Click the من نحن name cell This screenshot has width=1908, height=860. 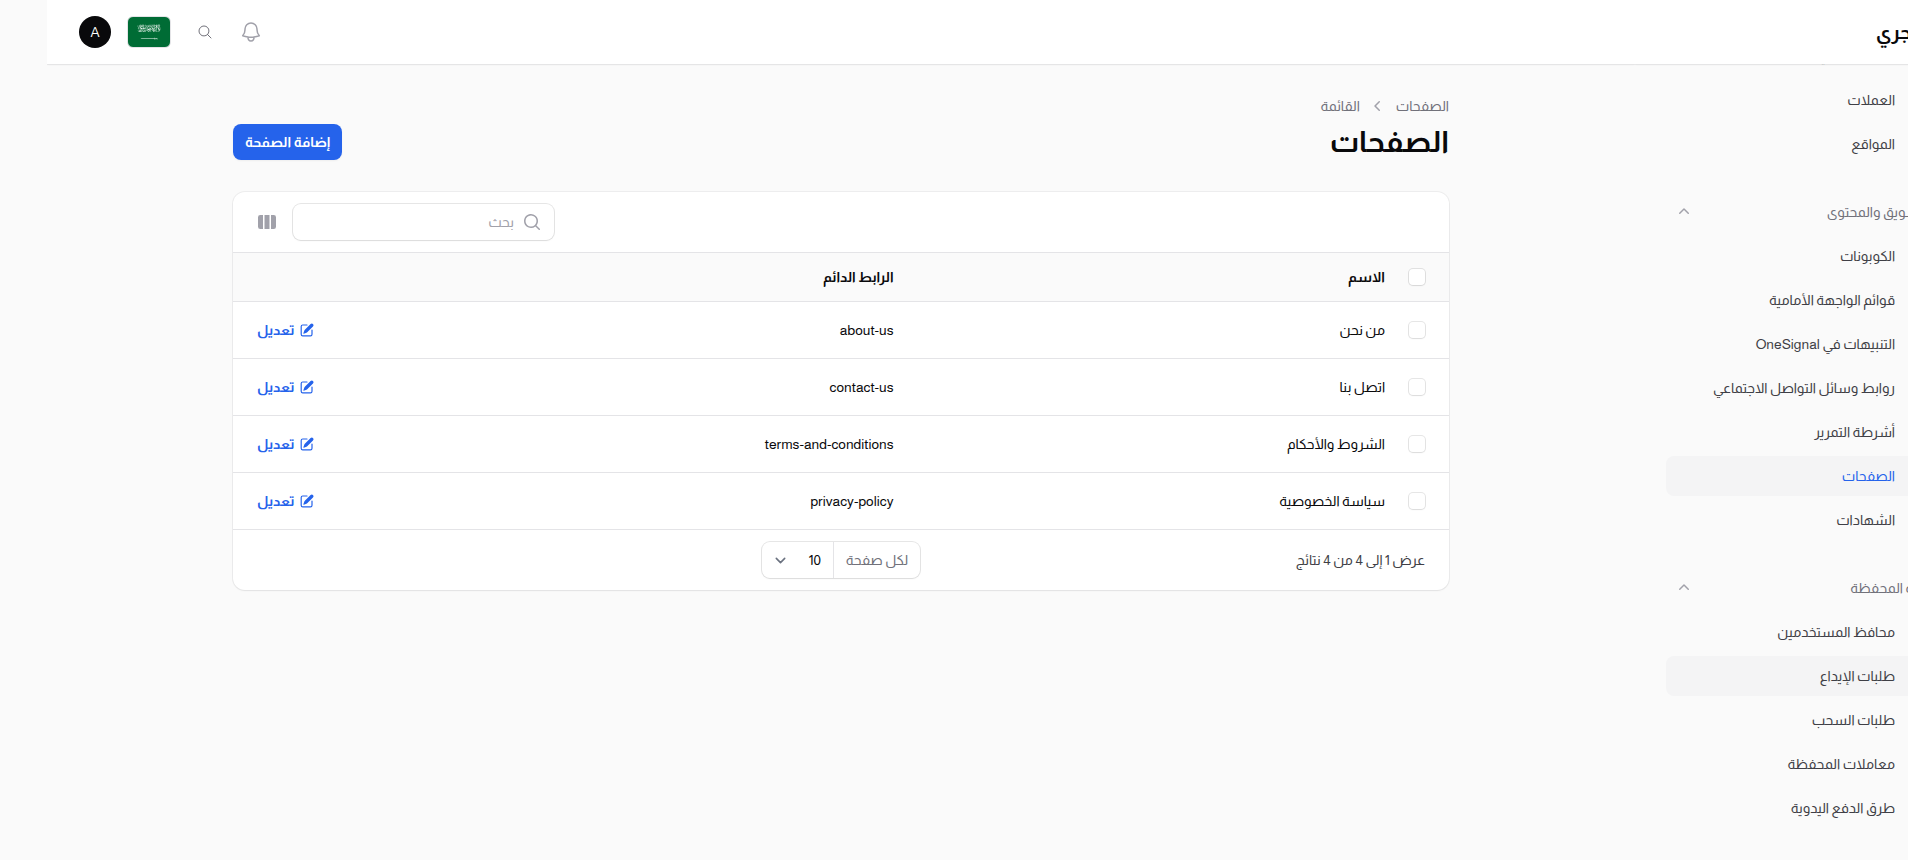pos(1362,330)
